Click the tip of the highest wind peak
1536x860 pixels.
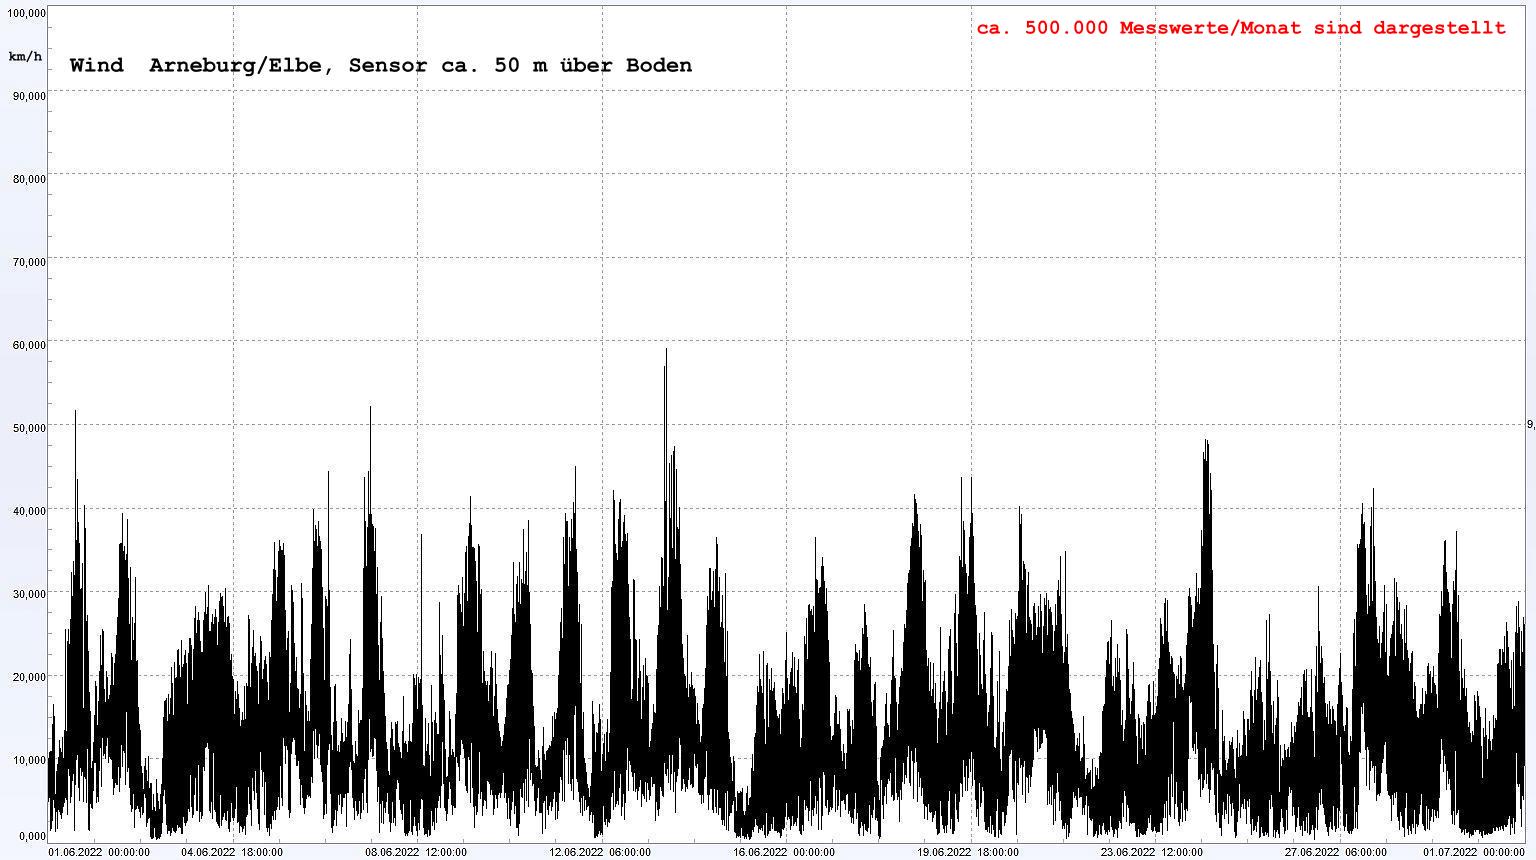666,350
